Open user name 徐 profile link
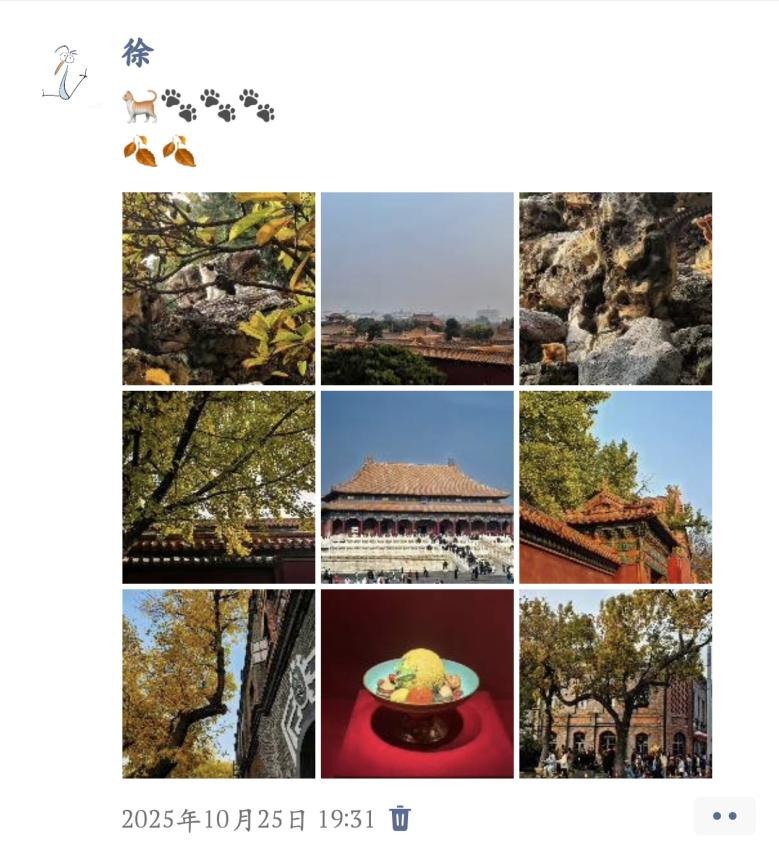Image resolution: width=779 pixels, height=862 pixels. point(137,53)
